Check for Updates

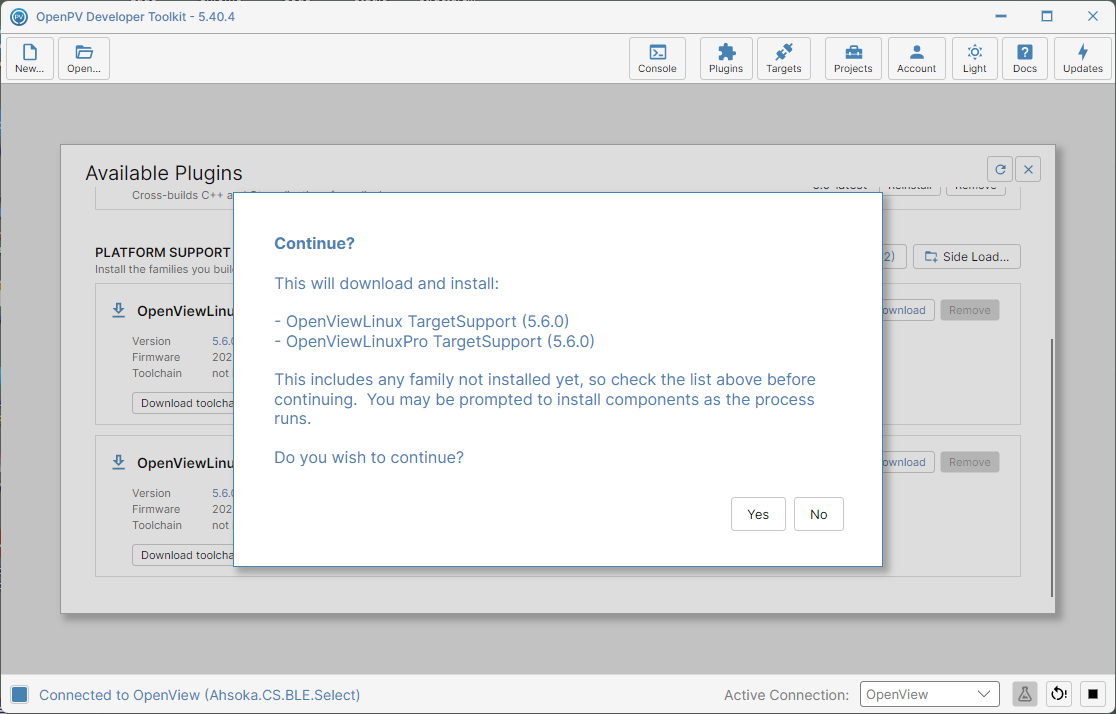click(1083, 58)
